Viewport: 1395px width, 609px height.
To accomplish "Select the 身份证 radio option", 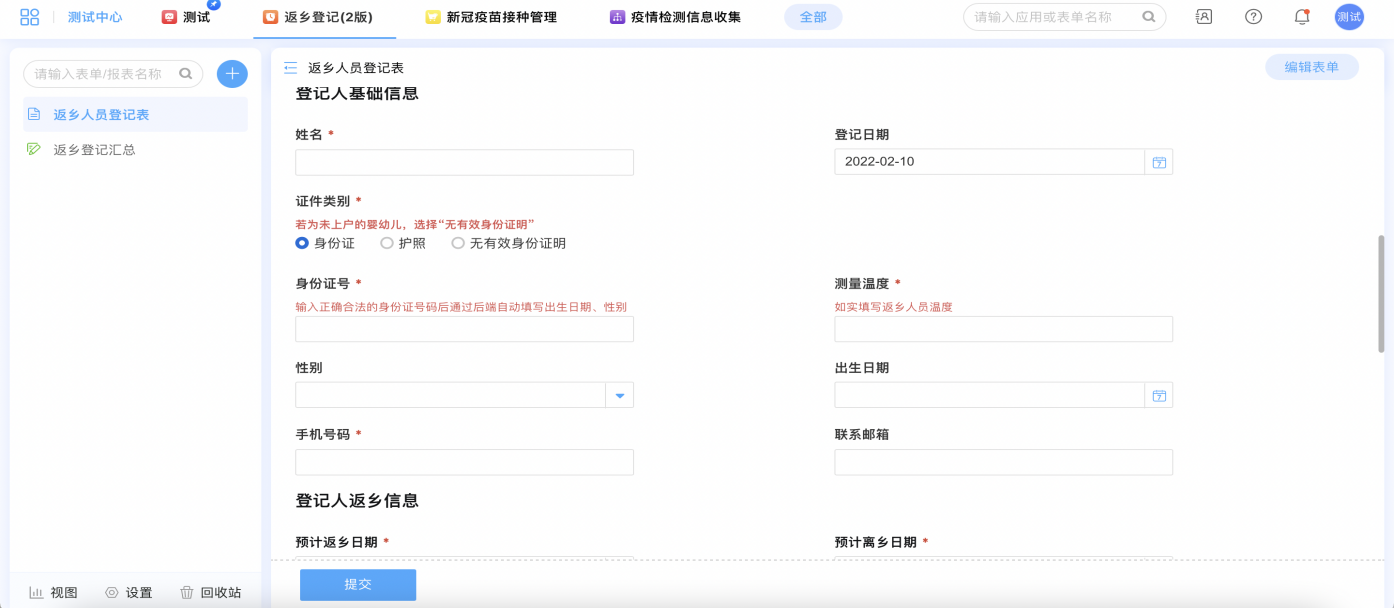I will tap(302, 243).
